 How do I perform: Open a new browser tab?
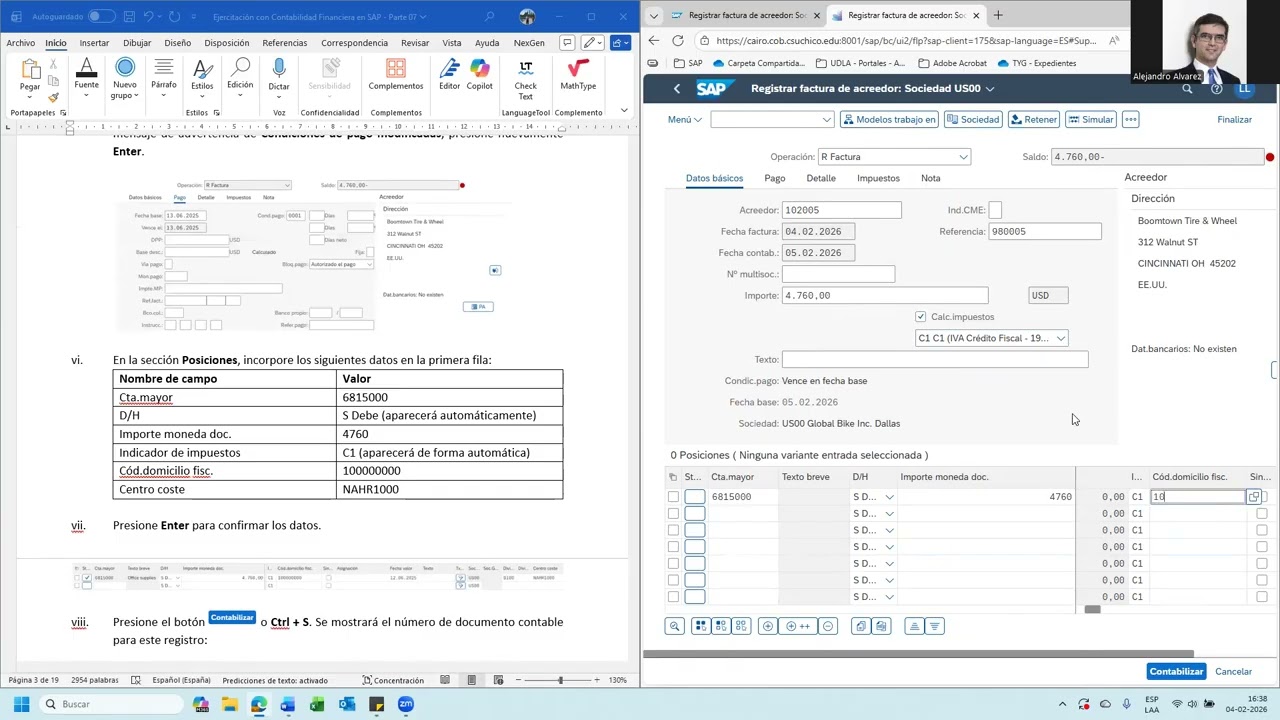point(998,15)
